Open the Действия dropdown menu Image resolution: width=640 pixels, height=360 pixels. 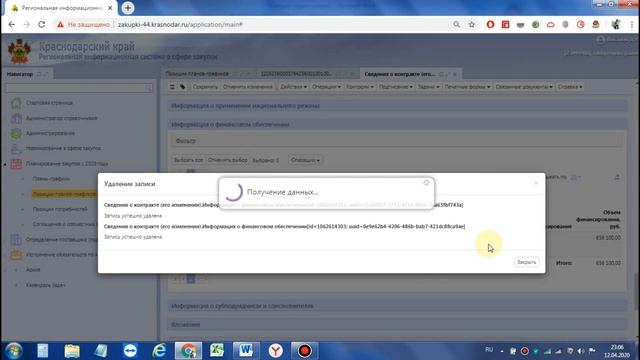(293, 87)
